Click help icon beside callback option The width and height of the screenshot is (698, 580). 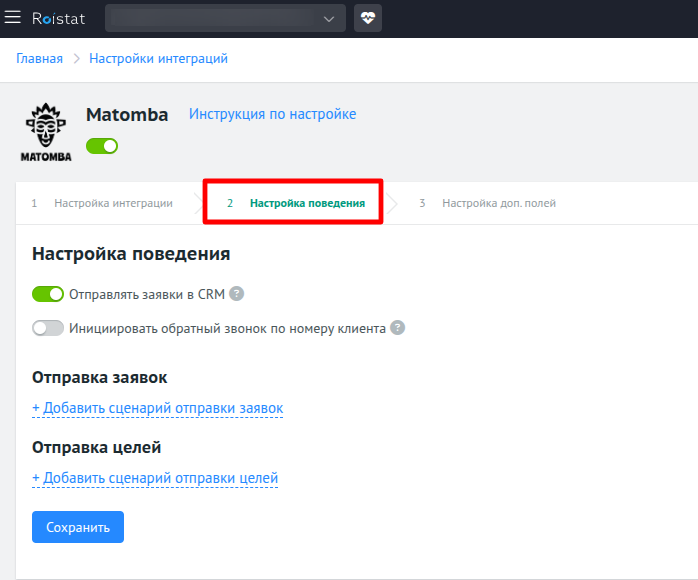point(397,328)
